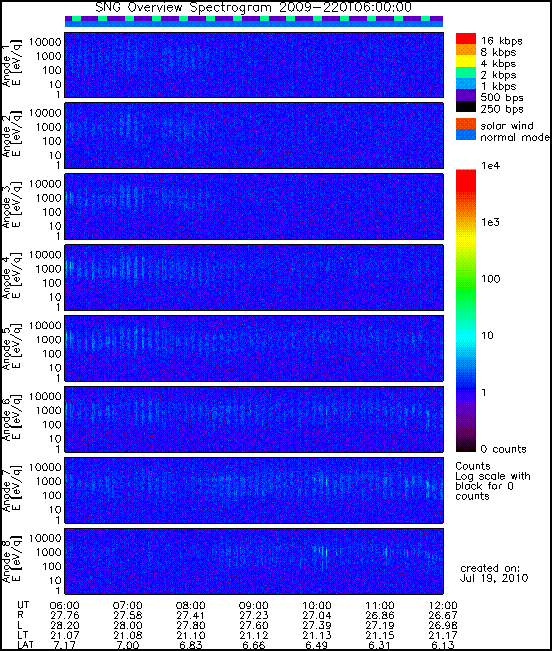This screenshot has height=651, width=552.
Task: Pick the yellow 4 kbps legend swatch
Action: [x=466, y=61]
